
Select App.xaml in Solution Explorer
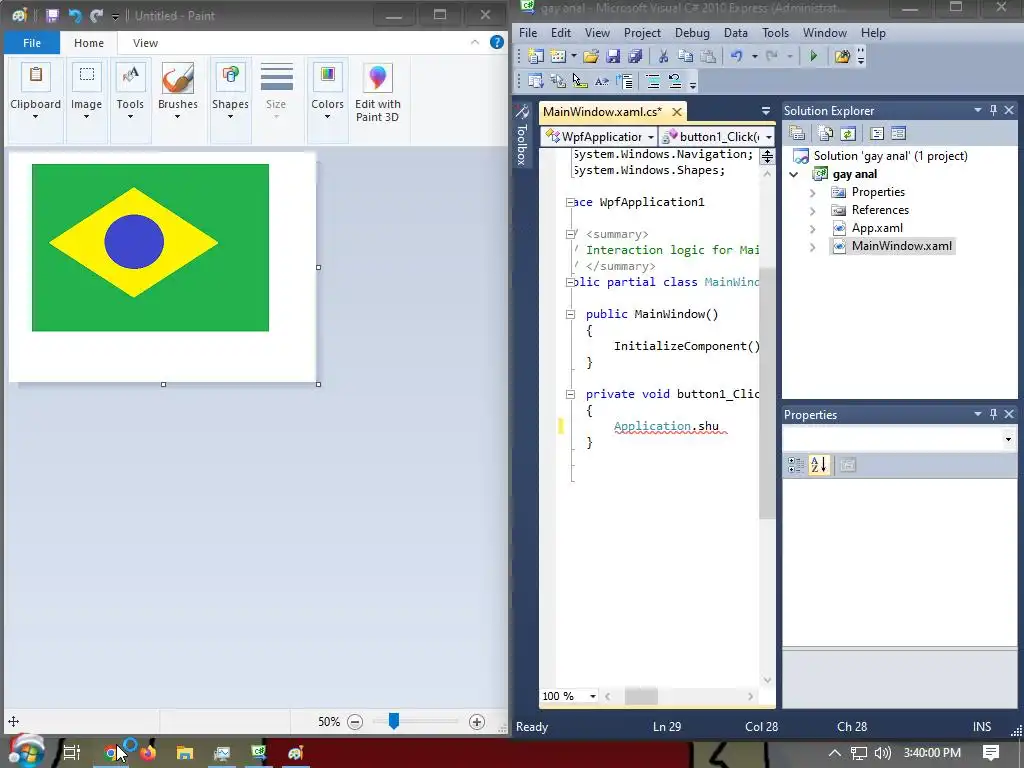point(877,228)
